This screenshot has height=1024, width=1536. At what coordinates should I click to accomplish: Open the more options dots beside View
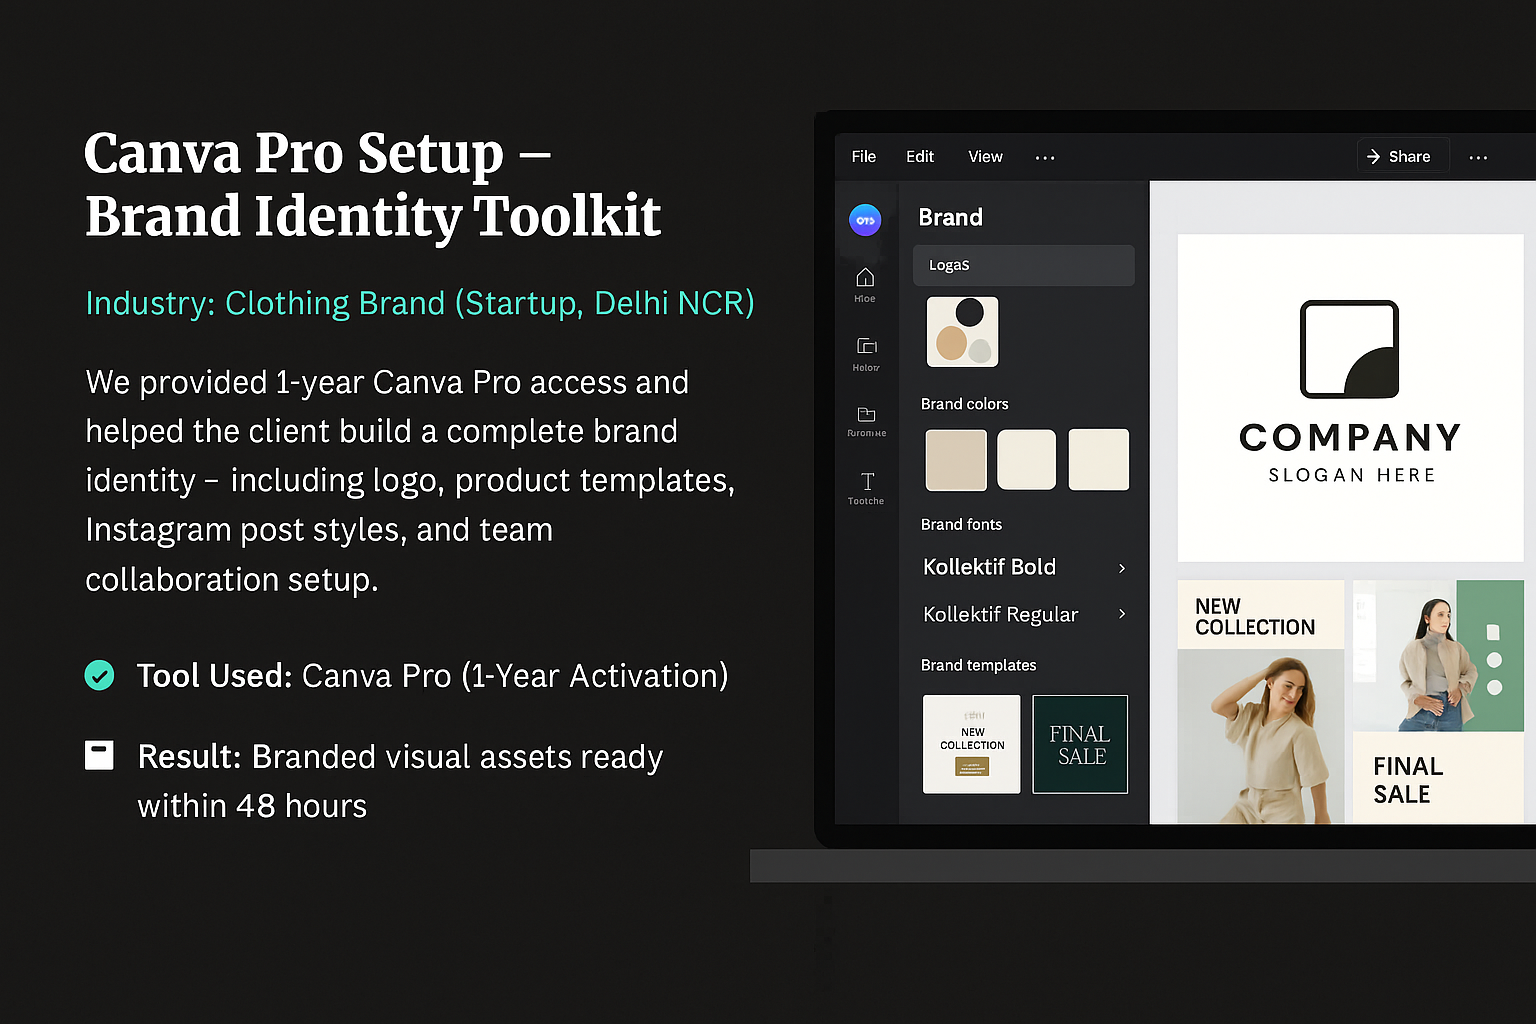click(x=1045, y=158)
